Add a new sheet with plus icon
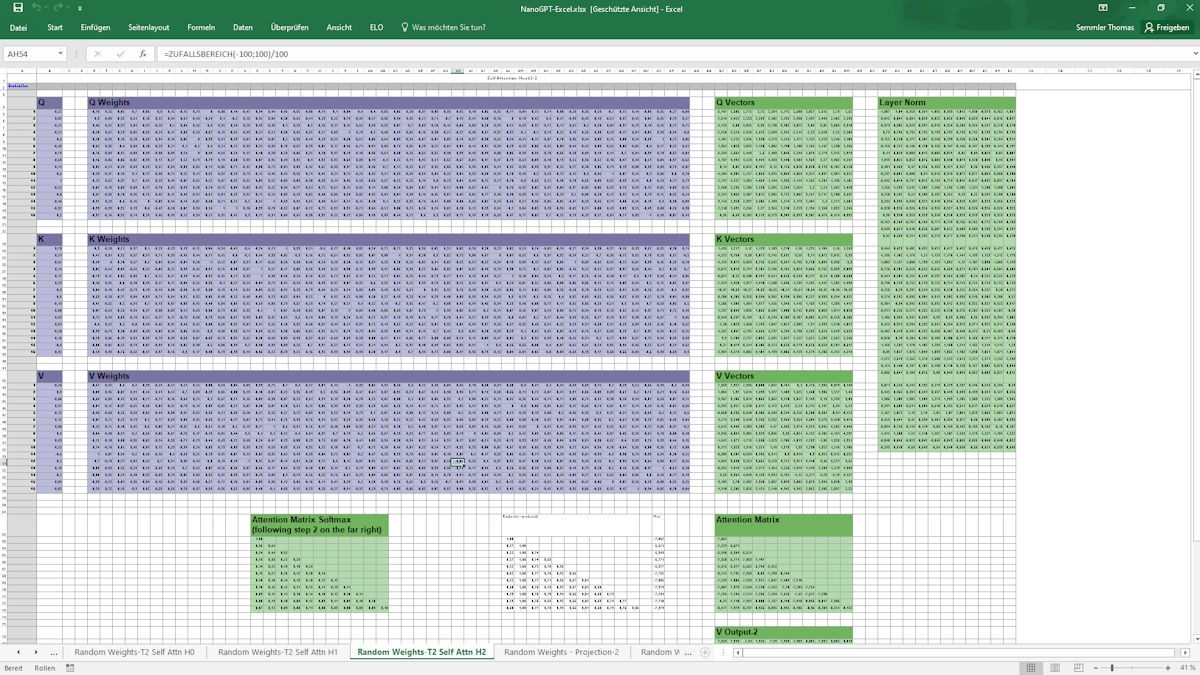 coord(704,652)
